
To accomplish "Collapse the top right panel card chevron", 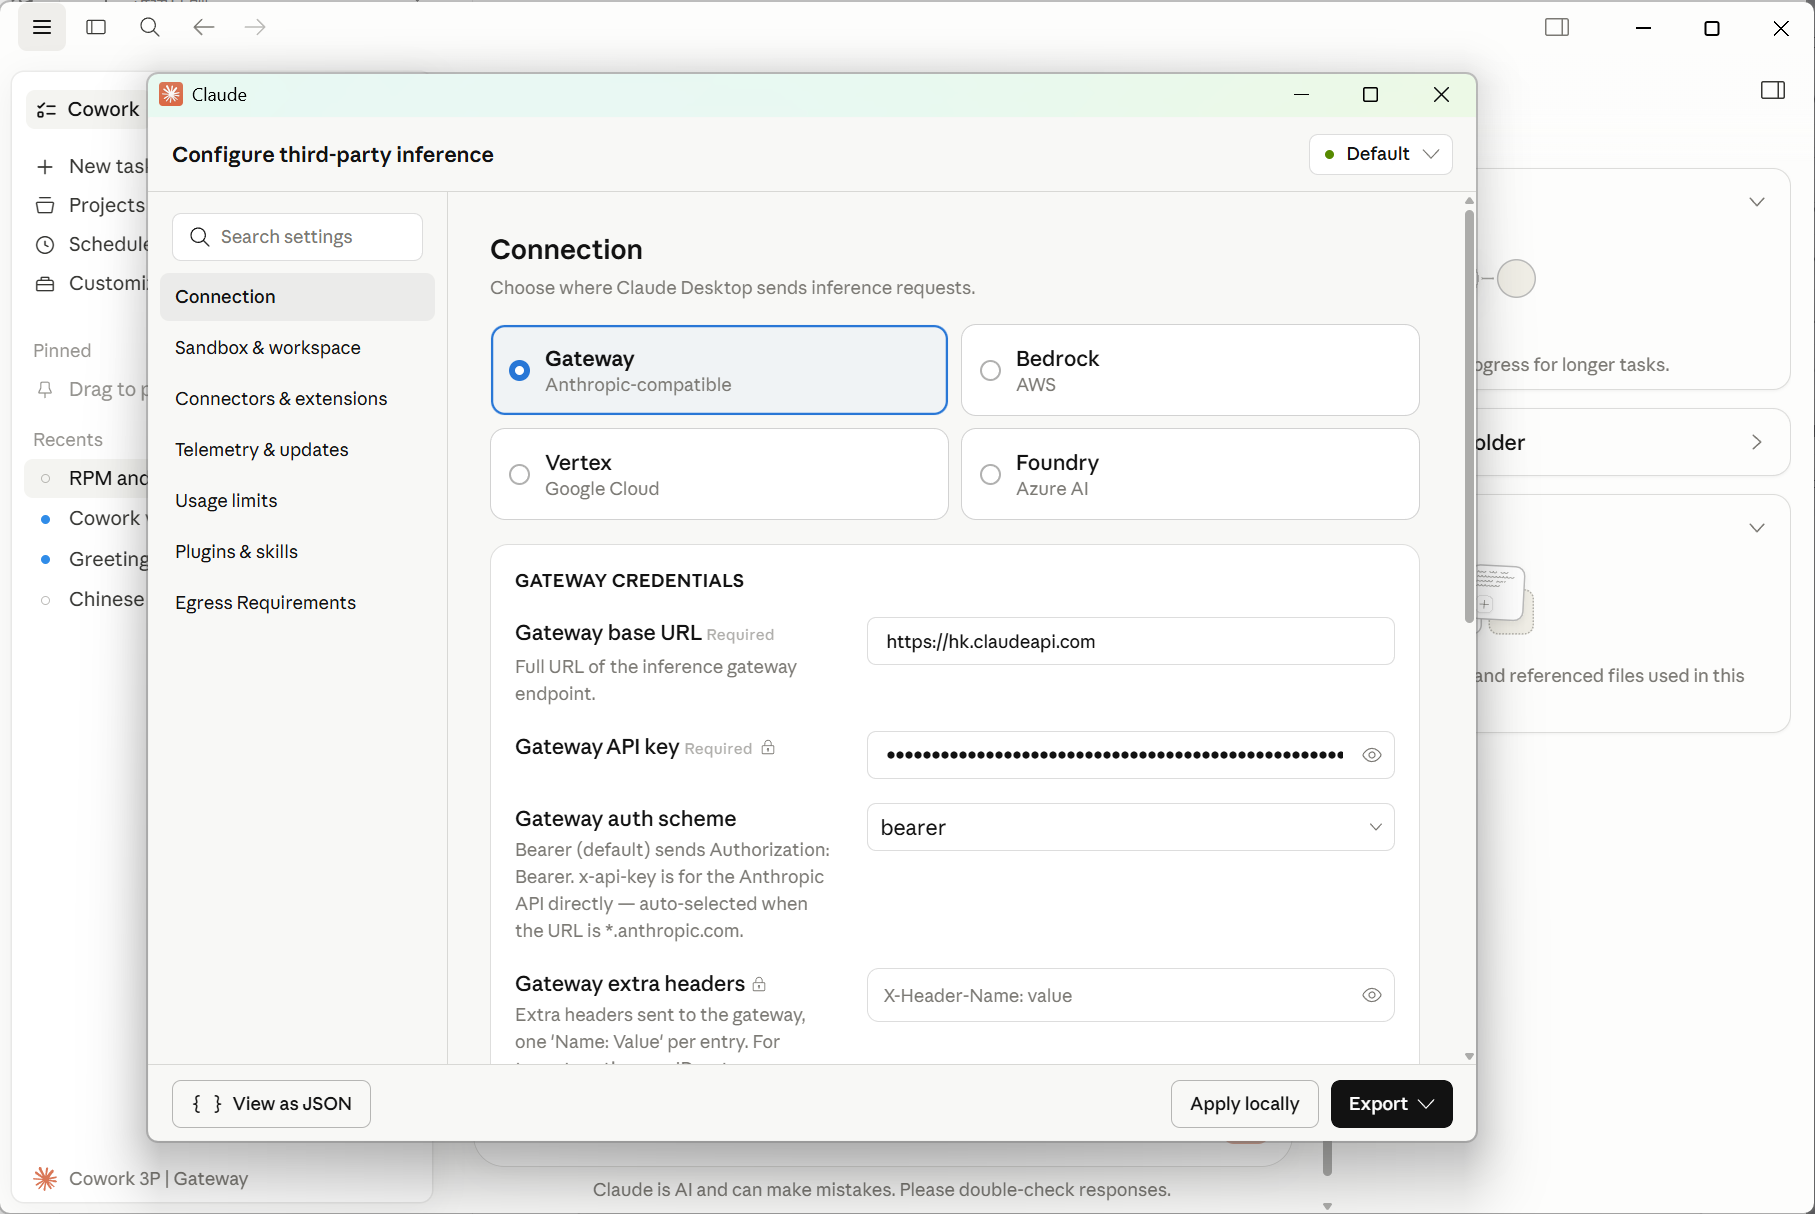I will [1757, 202].
